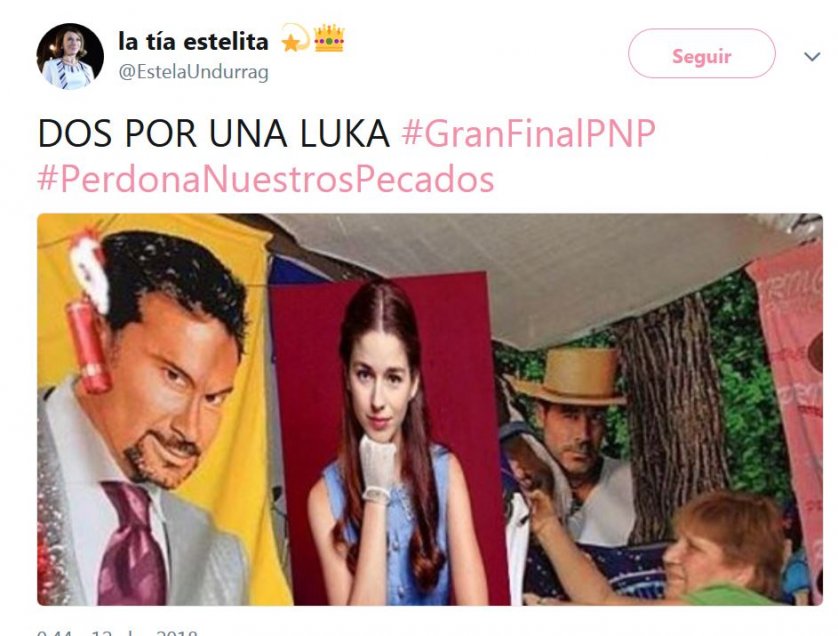This screenshot has width=838, height=636.
Task: Open the tweet timestamp below the photo
Action: pos(118,632)
